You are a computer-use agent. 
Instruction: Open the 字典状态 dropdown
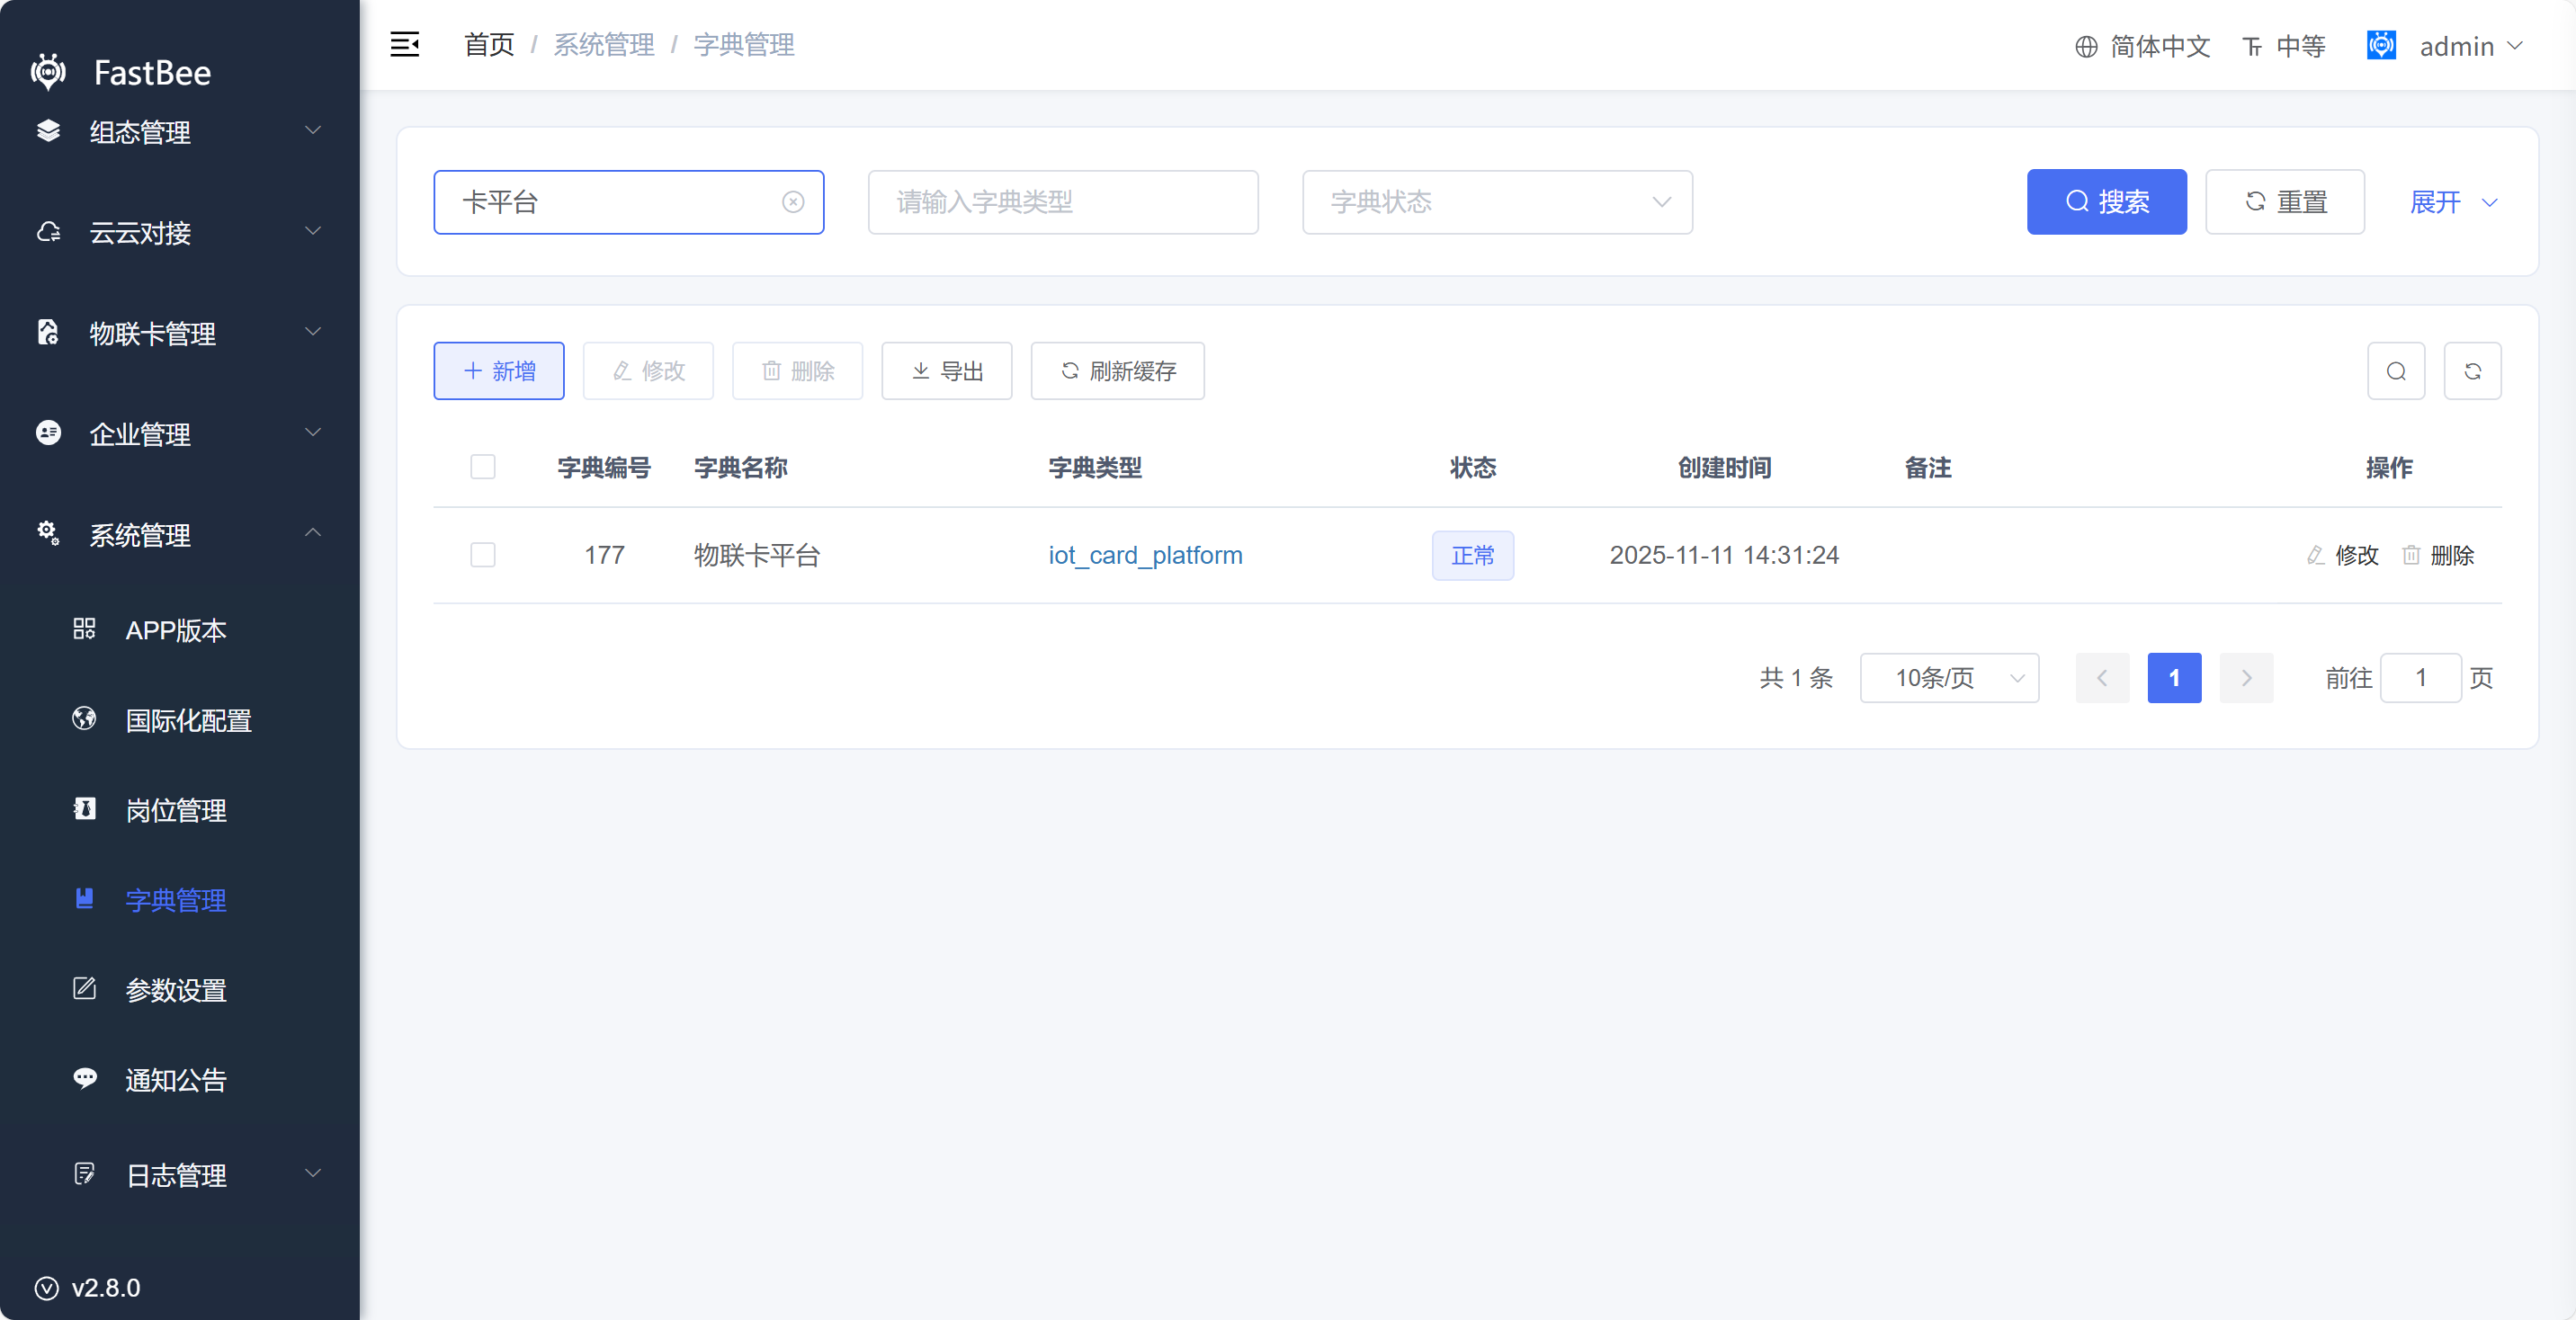(x=1497, y=202)
